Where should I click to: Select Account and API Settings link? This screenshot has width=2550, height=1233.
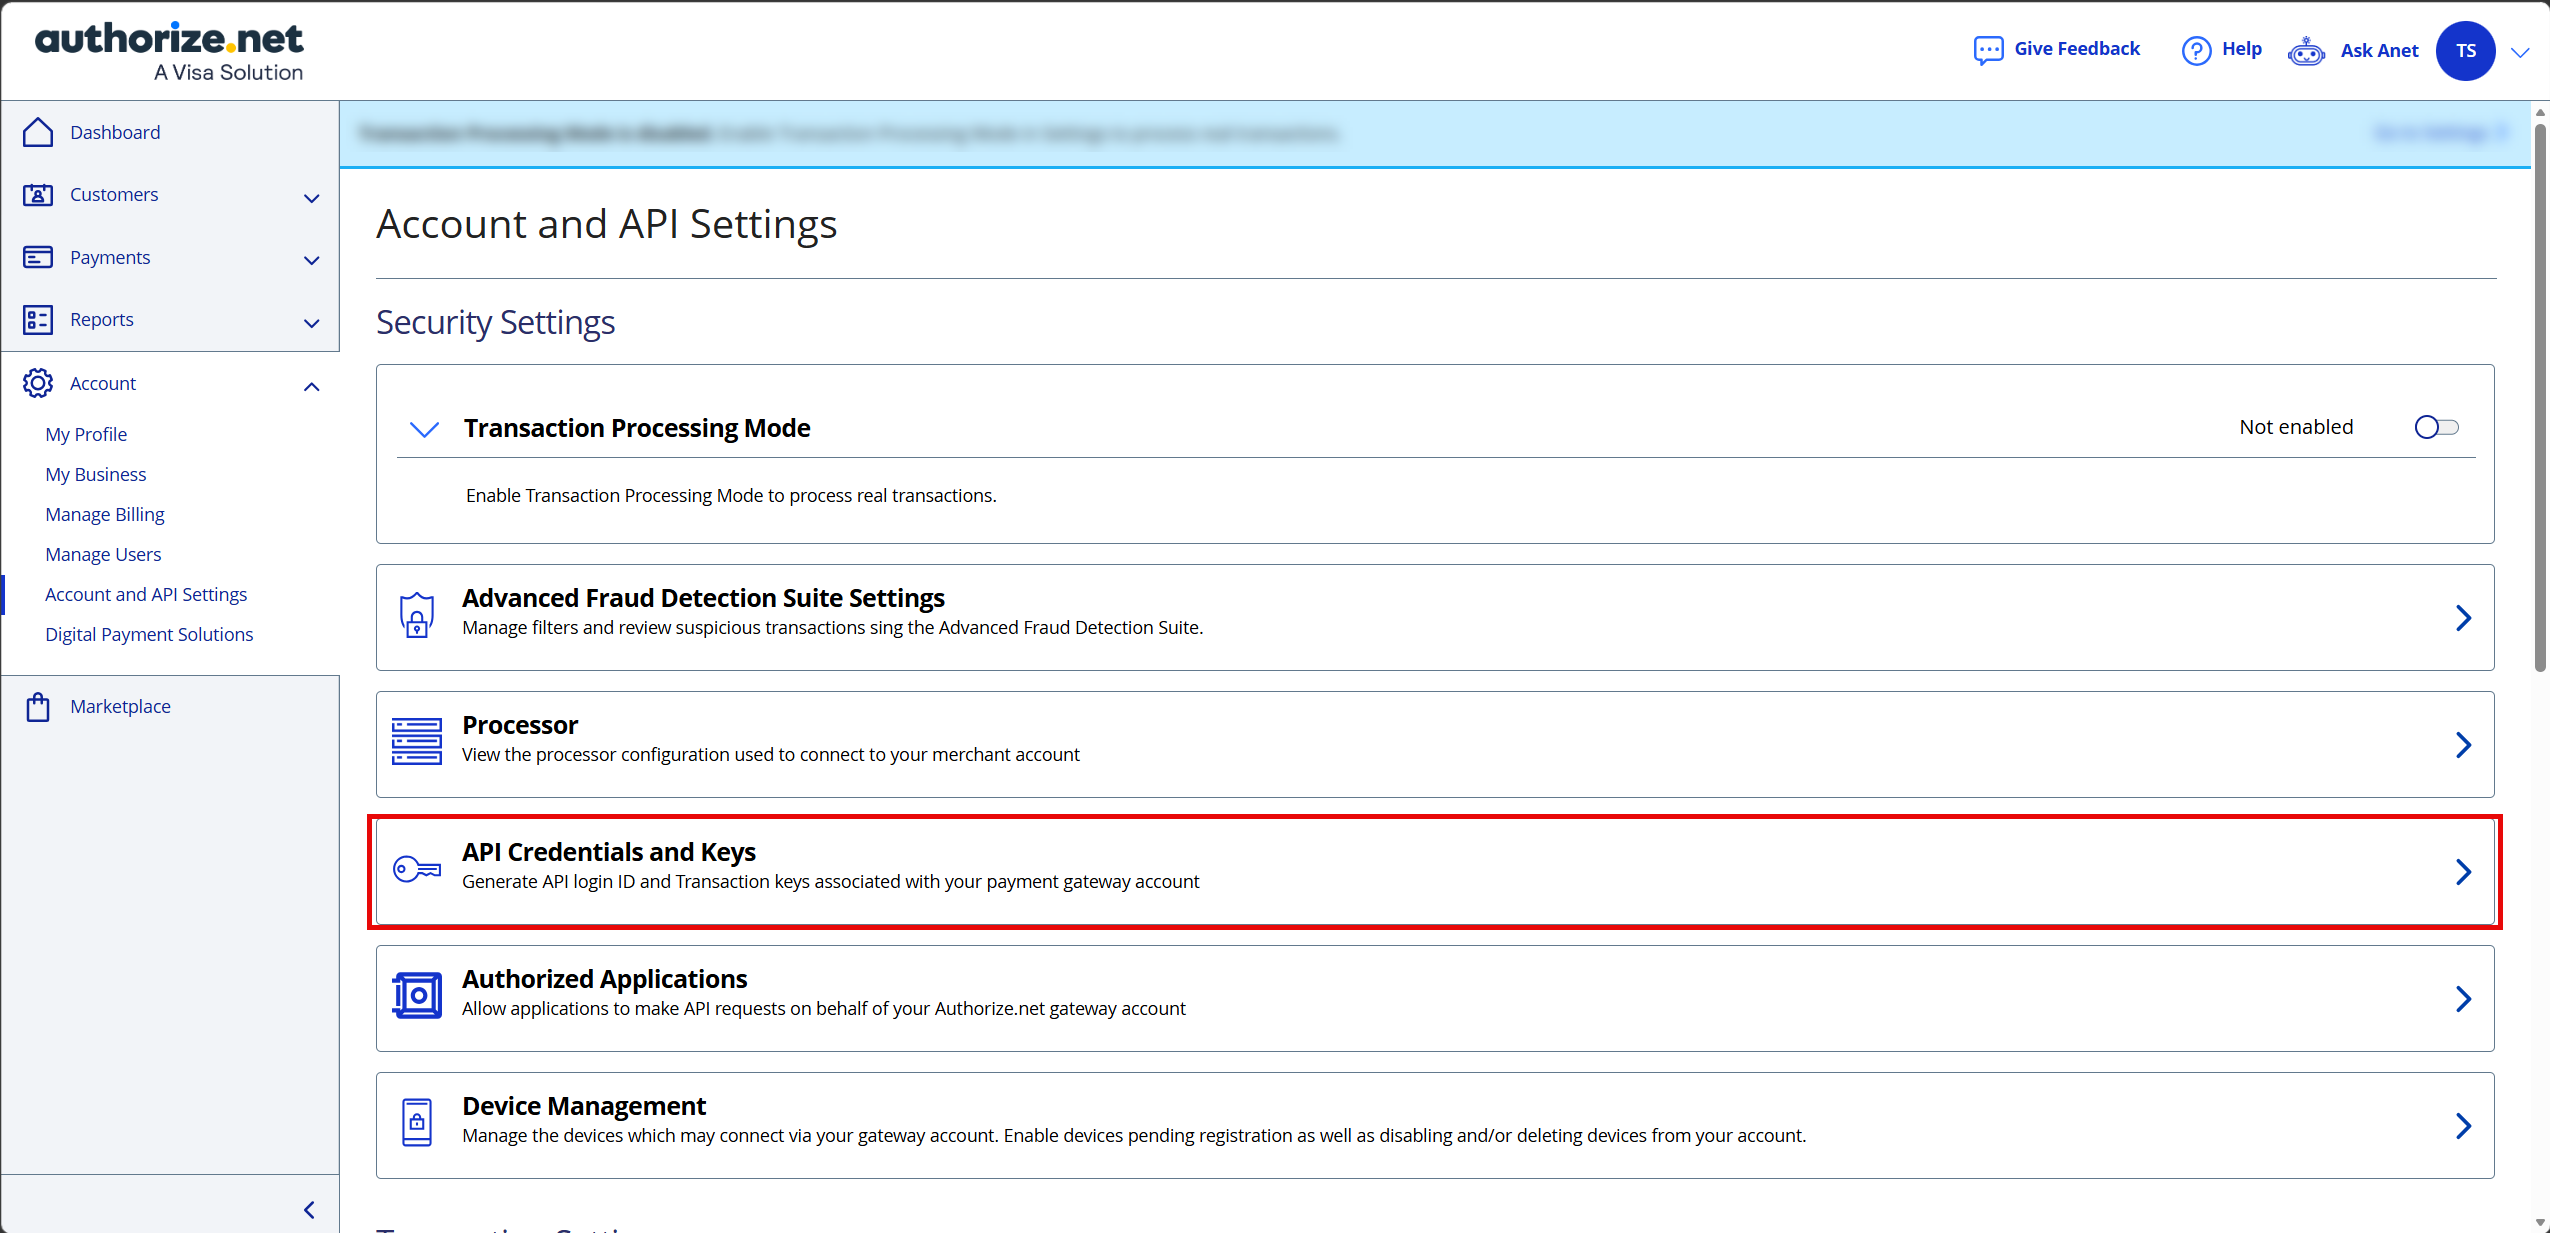point(146,594)
